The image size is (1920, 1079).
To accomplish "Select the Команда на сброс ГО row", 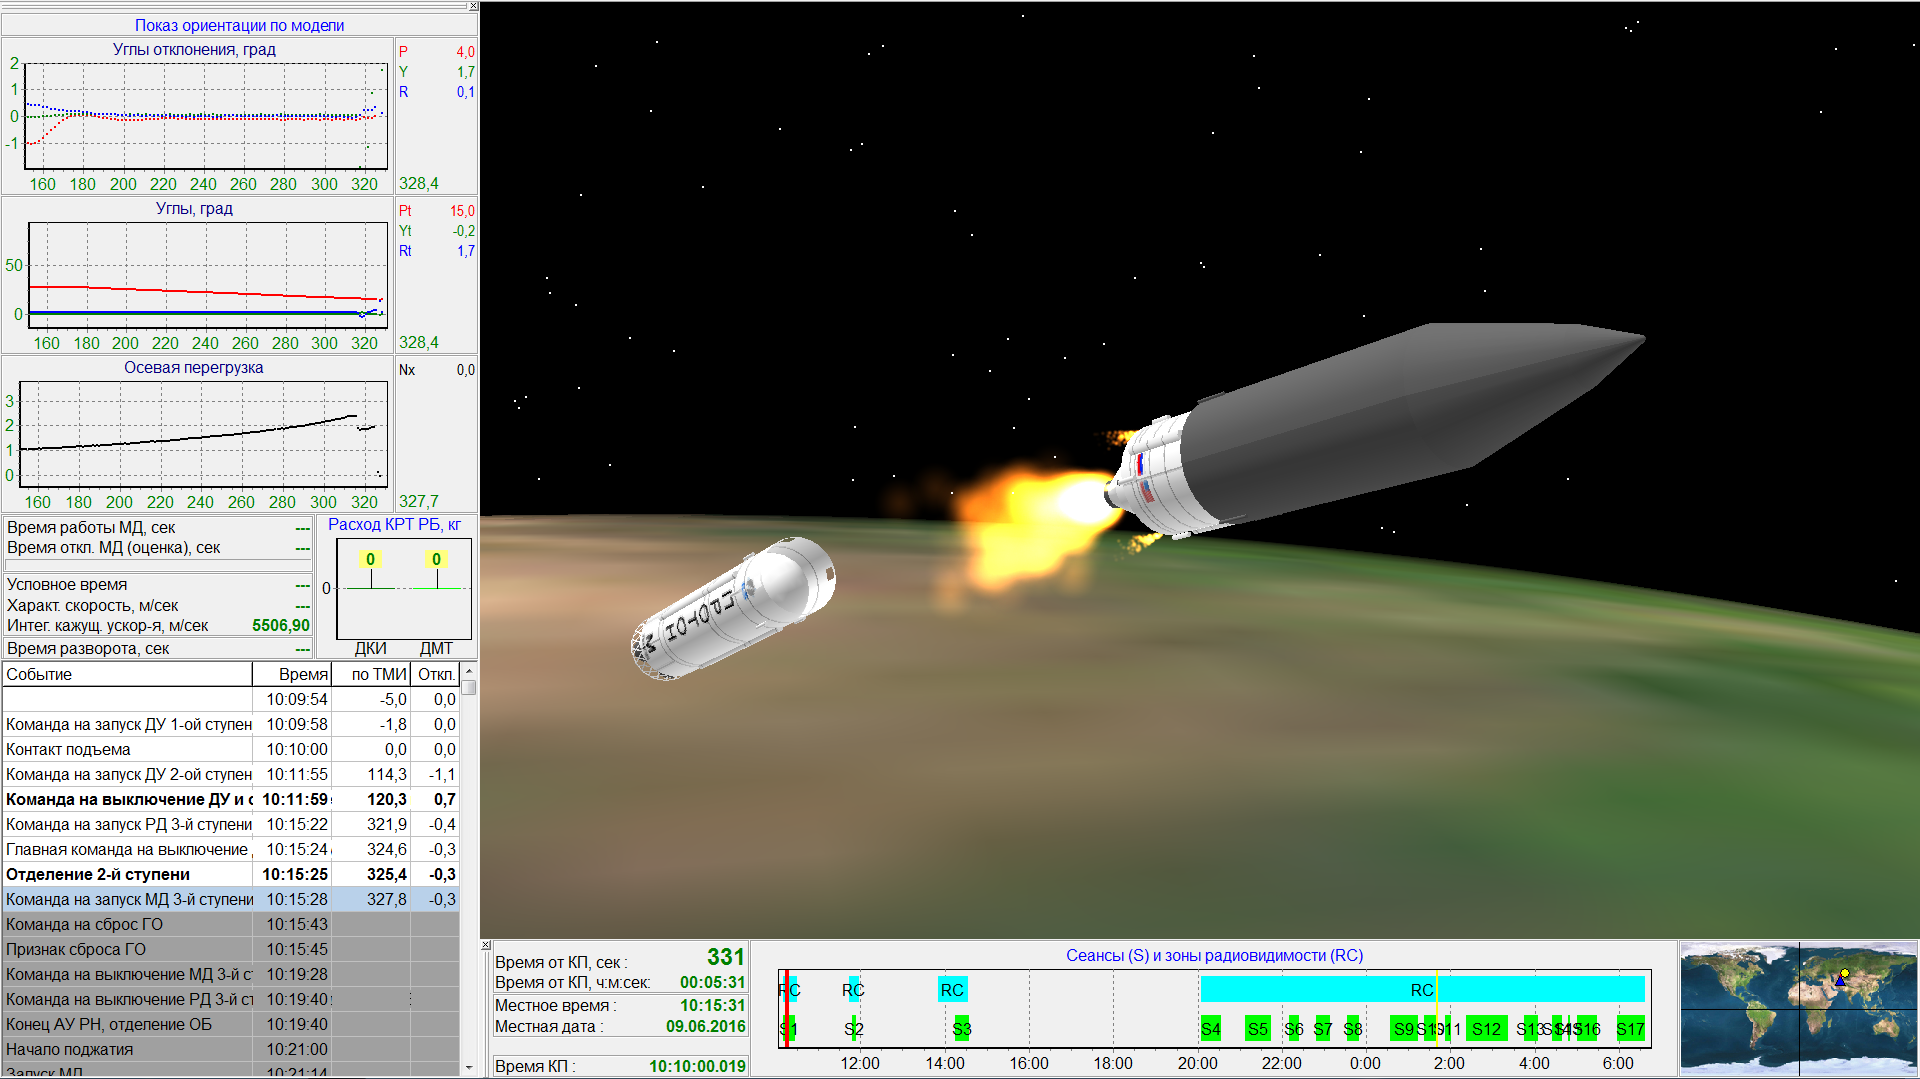I will (127, 924).
